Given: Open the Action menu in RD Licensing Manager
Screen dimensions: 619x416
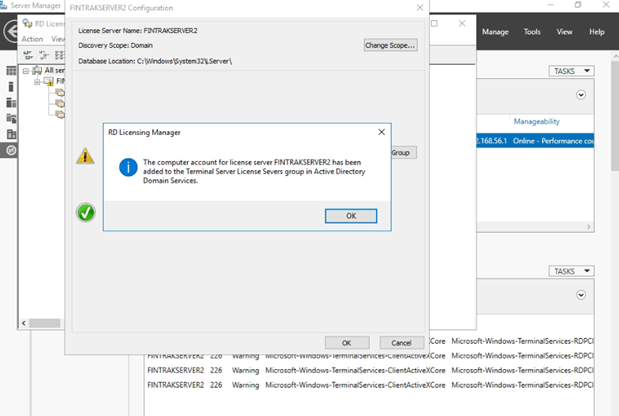Looking at the screenshot, I should coord(32,39).
